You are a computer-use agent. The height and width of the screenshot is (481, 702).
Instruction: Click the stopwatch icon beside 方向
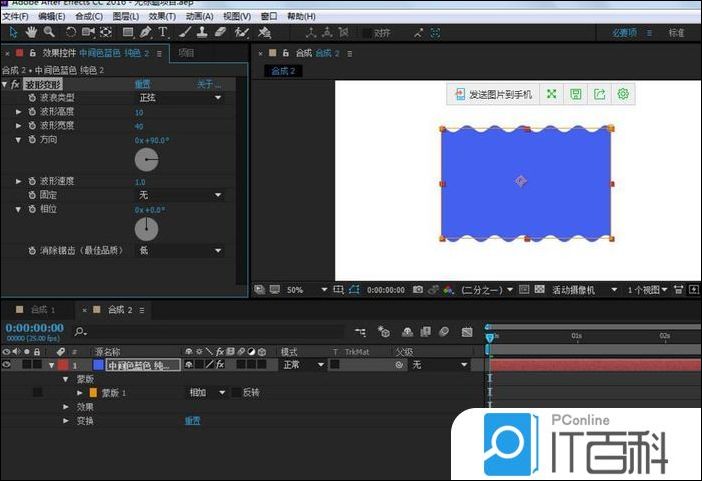point(32,140)
